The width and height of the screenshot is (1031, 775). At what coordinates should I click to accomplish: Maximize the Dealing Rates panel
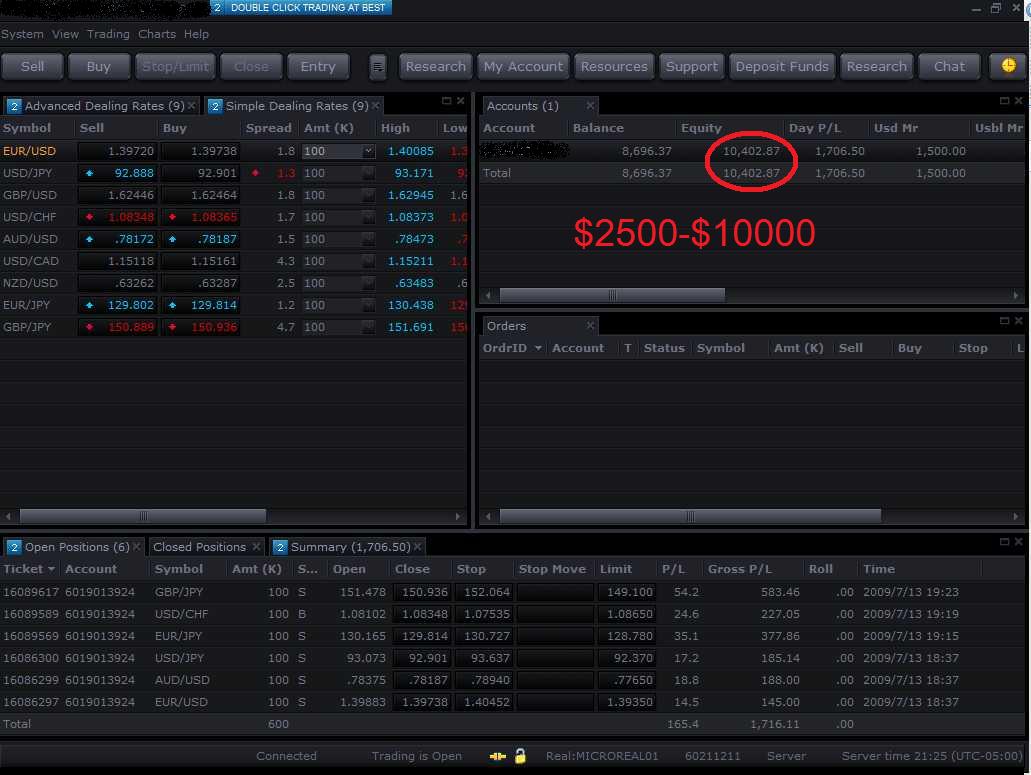(x=446, y=101)
